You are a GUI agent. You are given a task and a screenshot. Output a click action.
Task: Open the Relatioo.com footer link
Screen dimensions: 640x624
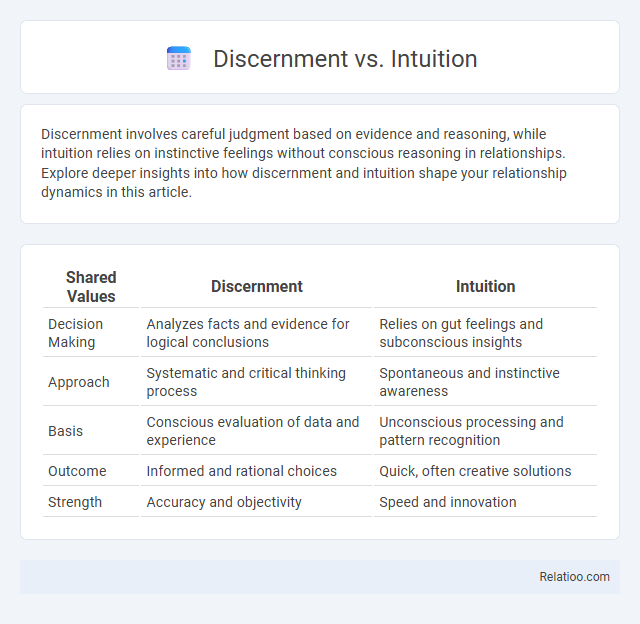click(x=574, y=577)
